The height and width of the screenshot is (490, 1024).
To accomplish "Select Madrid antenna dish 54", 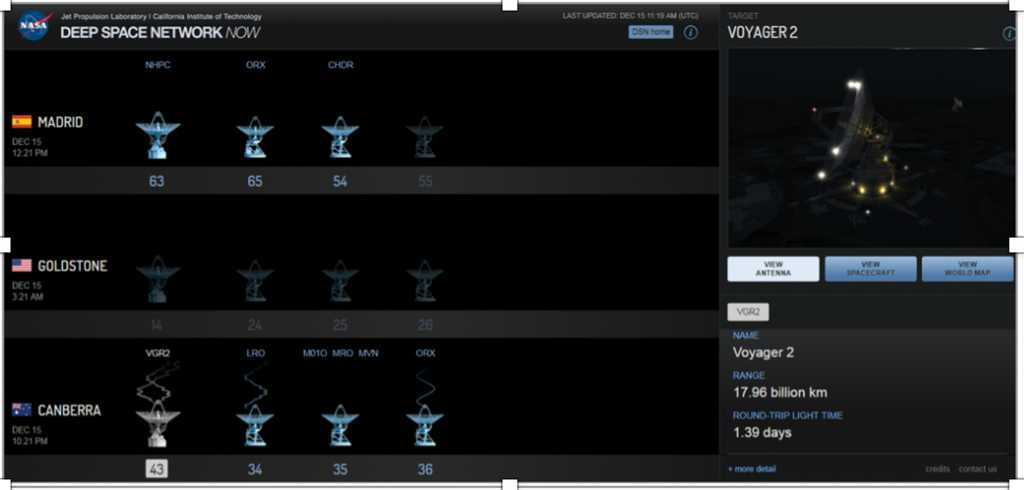I will 340,138.
